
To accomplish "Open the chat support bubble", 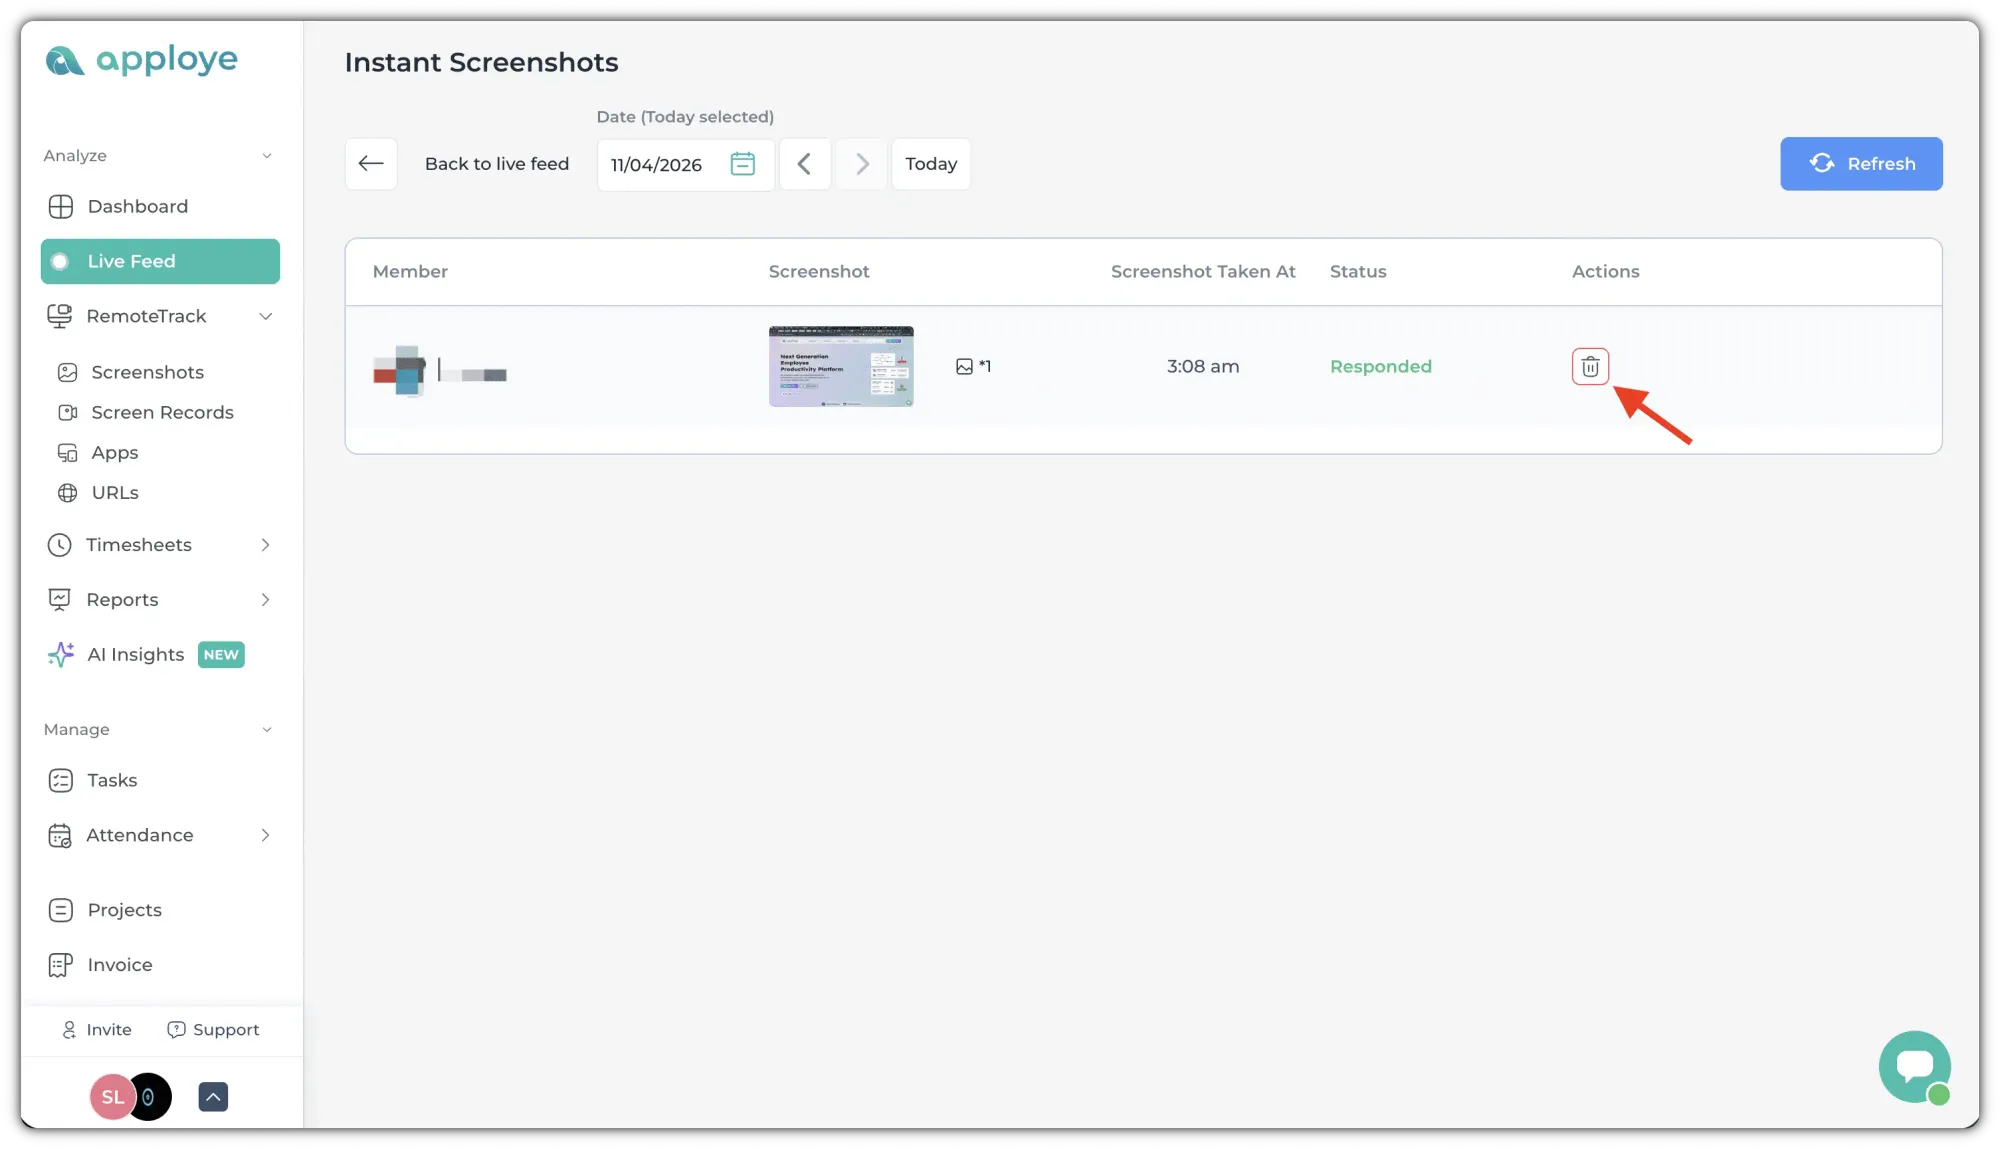I will [x=1914, y=1066].
